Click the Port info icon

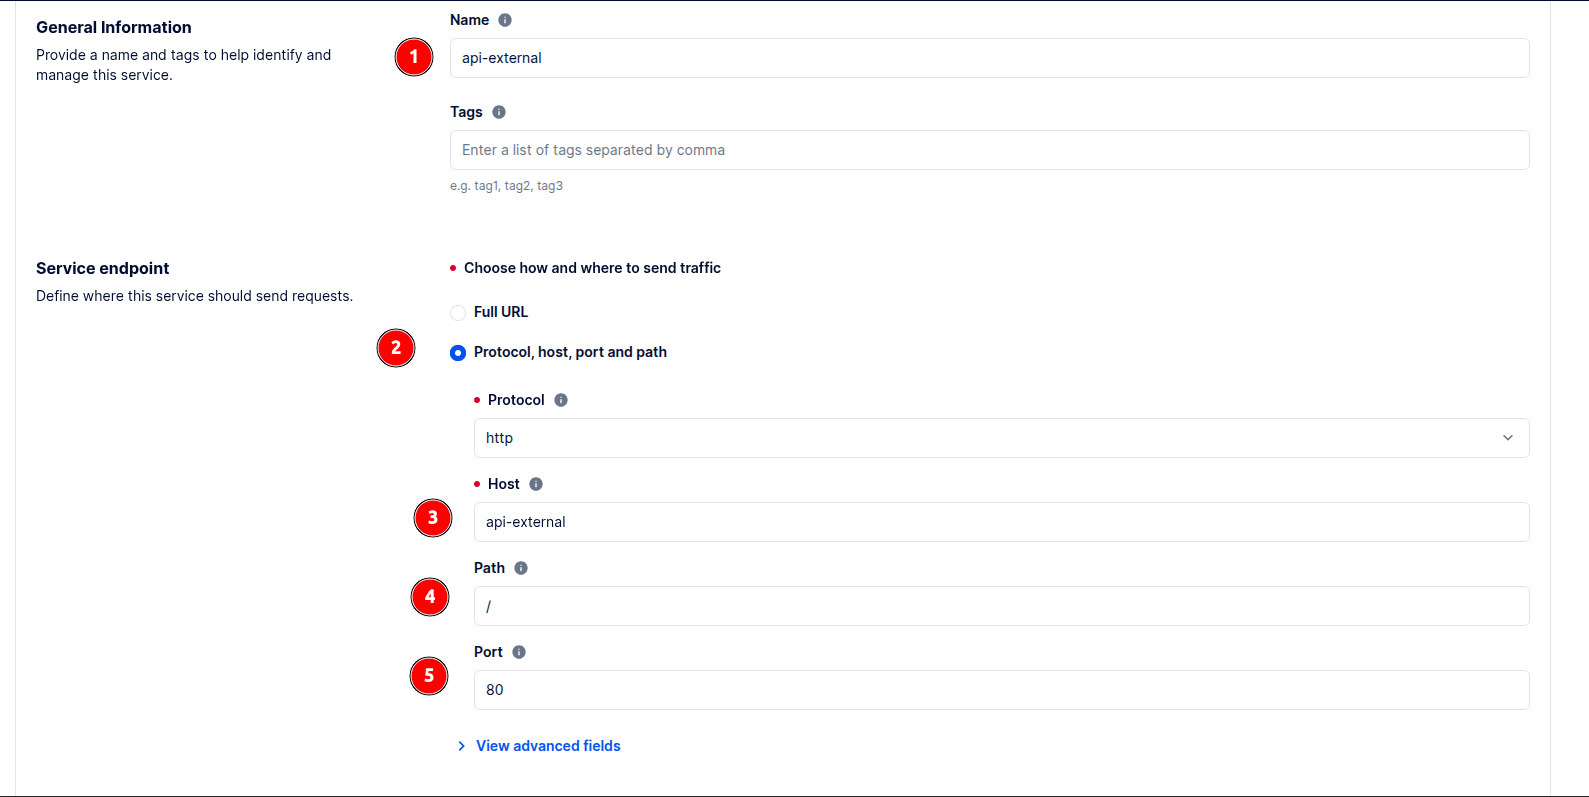point(519,652)
